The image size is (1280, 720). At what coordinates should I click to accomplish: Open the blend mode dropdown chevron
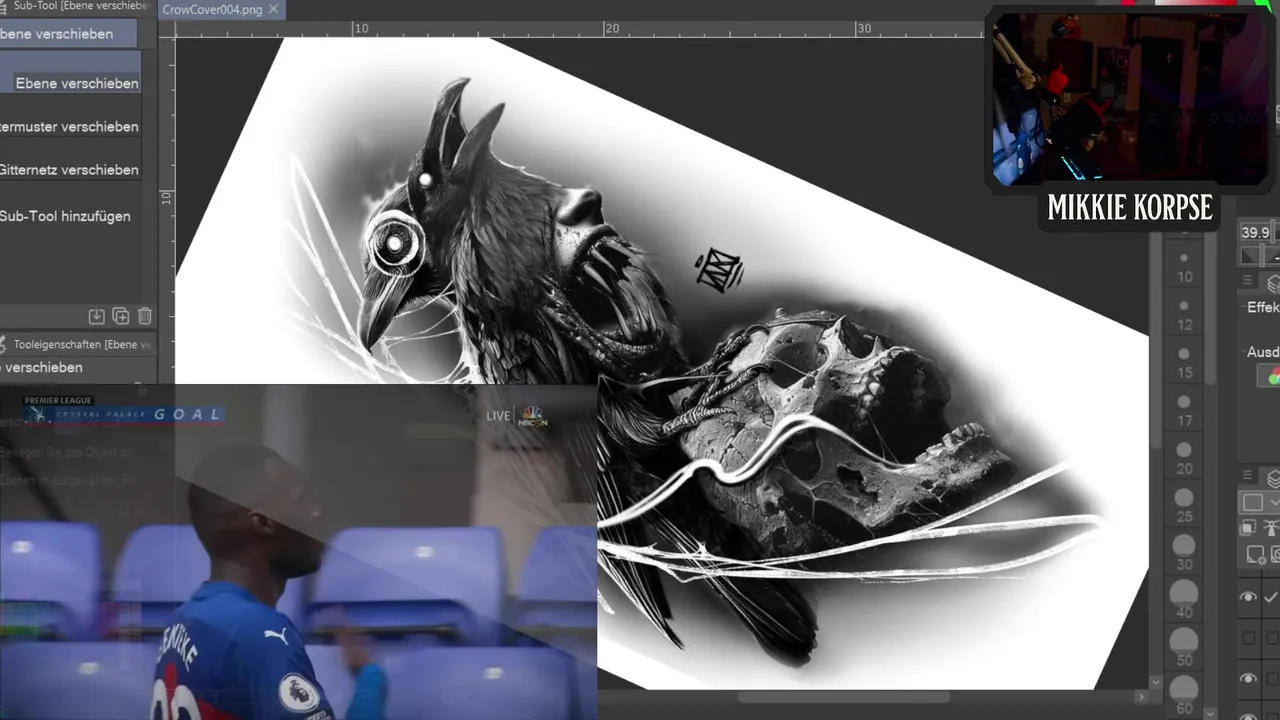coord(1274,502)
